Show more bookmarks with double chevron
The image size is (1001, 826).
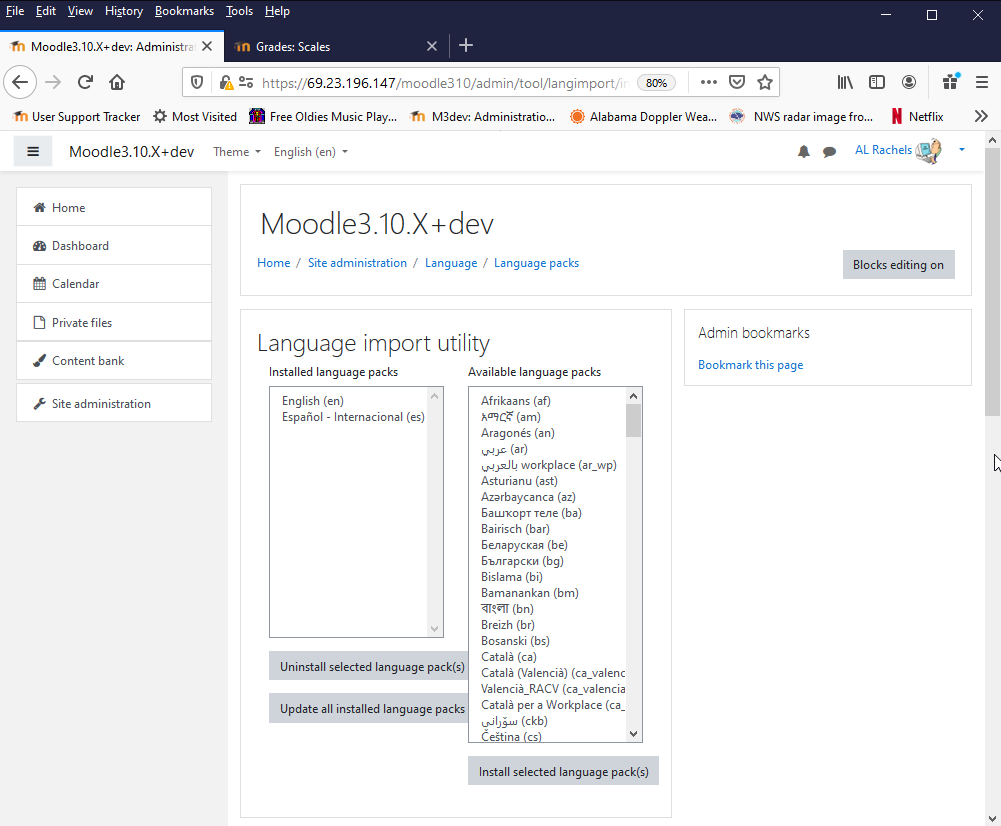[x=981, y=116]
